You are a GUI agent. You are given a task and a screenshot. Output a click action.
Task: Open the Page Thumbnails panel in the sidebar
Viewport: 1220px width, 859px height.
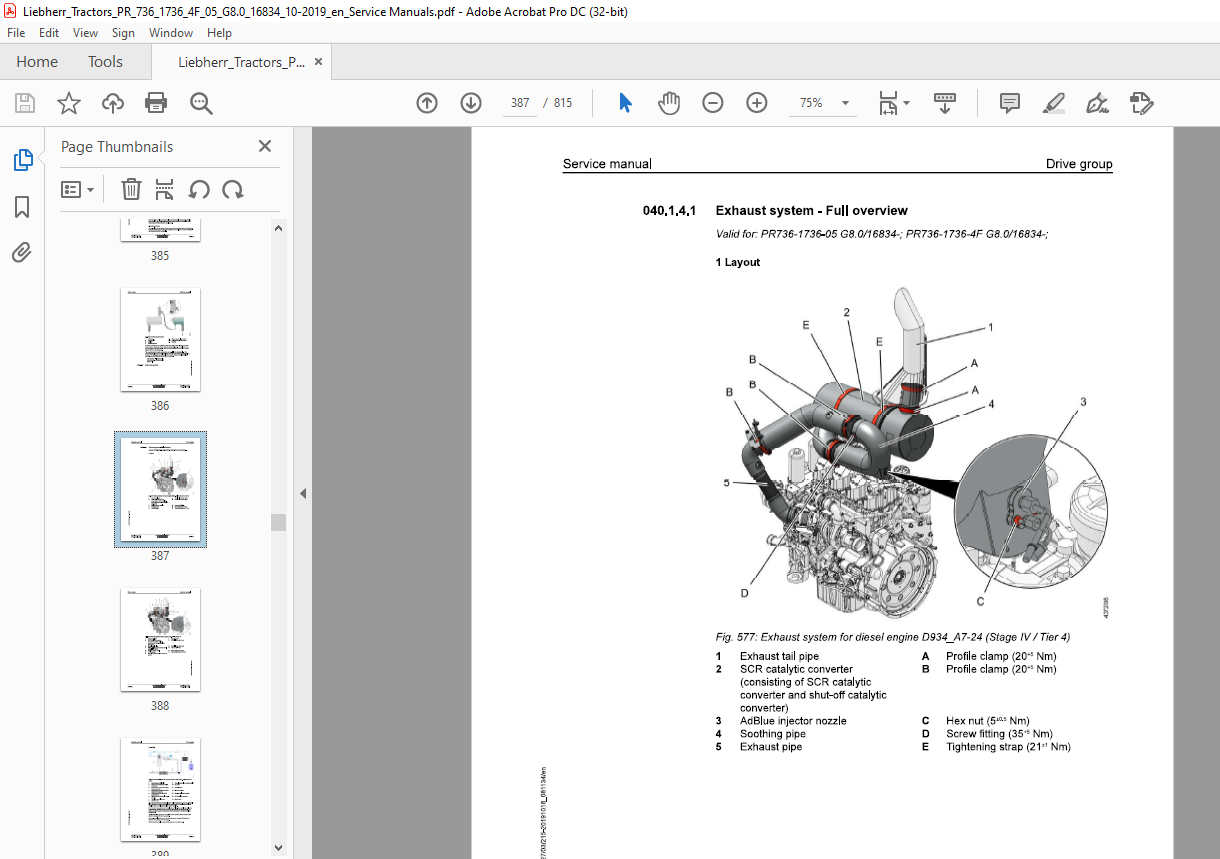[22, 160]
